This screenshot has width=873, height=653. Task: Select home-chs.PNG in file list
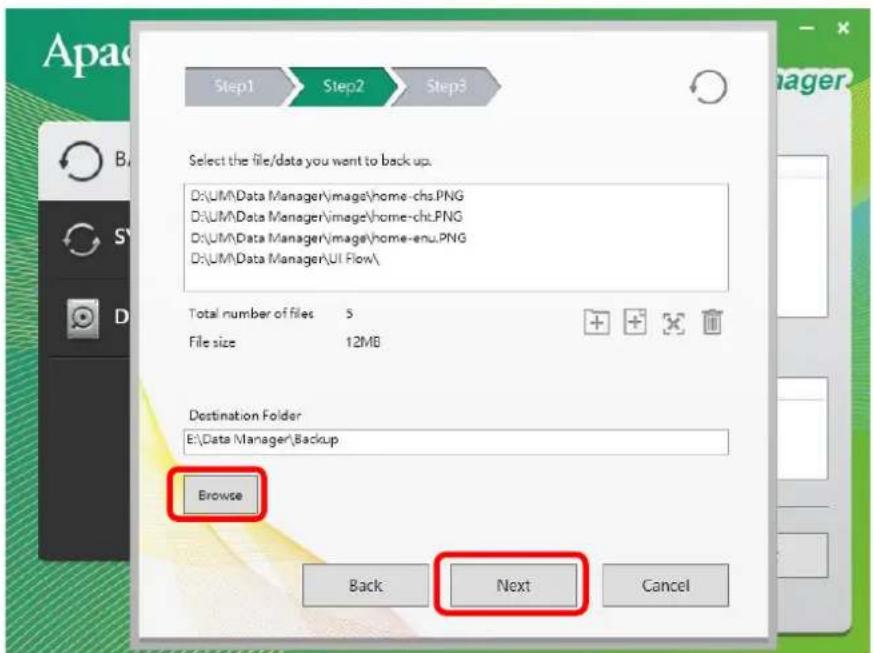[x=327, y=196]
